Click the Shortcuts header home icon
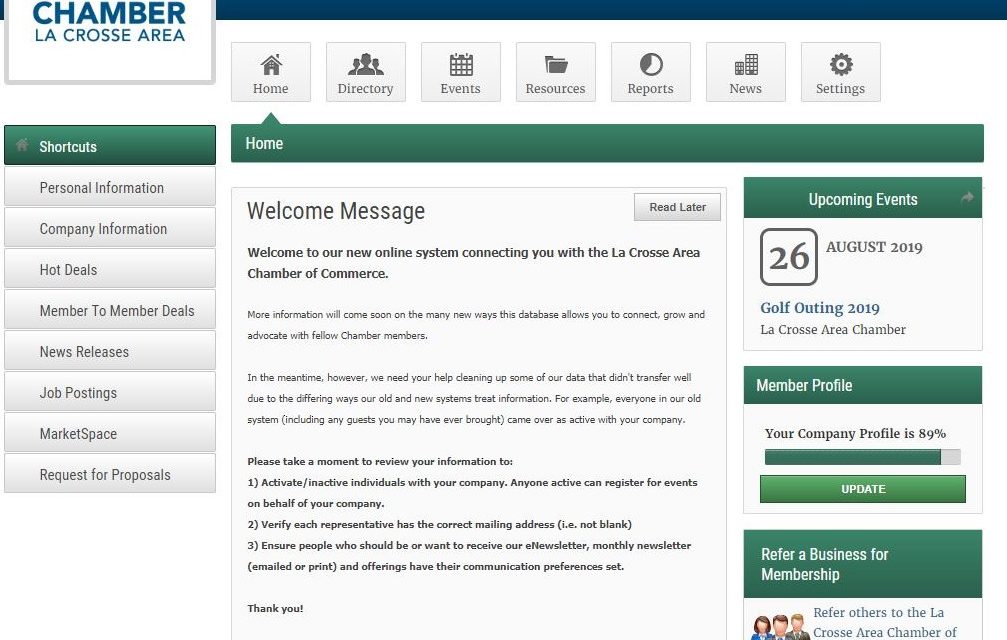The width and height of the screenshot is (1007, 640). coord(22,145)
